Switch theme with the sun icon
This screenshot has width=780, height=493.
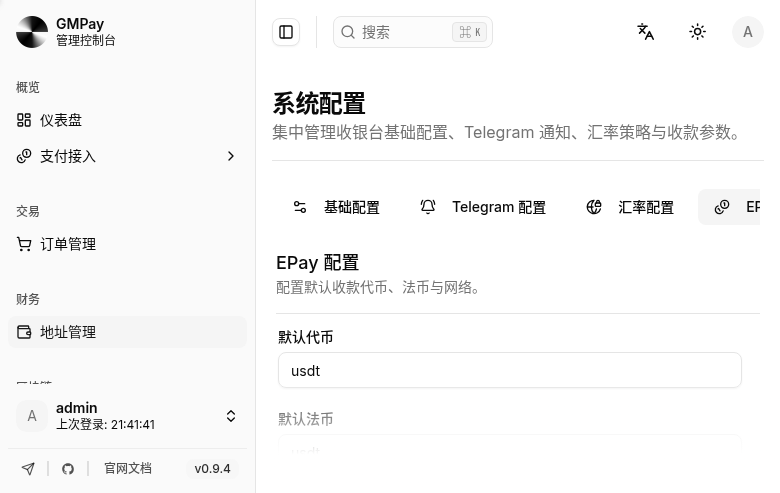click(697, 32)
